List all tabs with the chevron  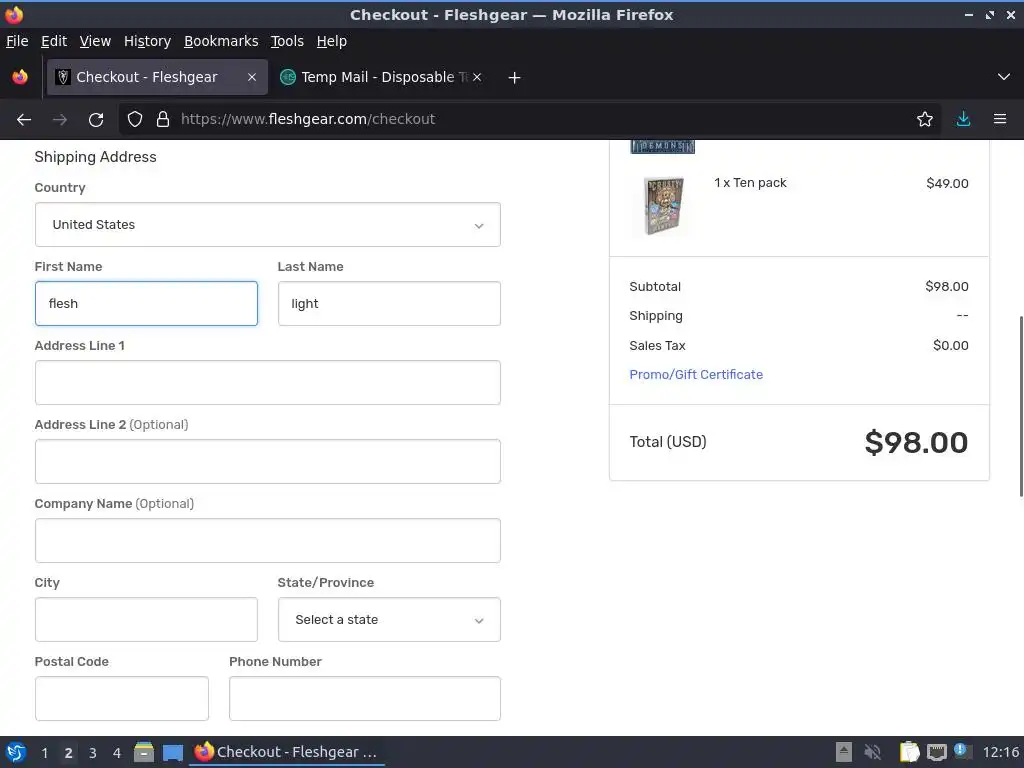1004,77
